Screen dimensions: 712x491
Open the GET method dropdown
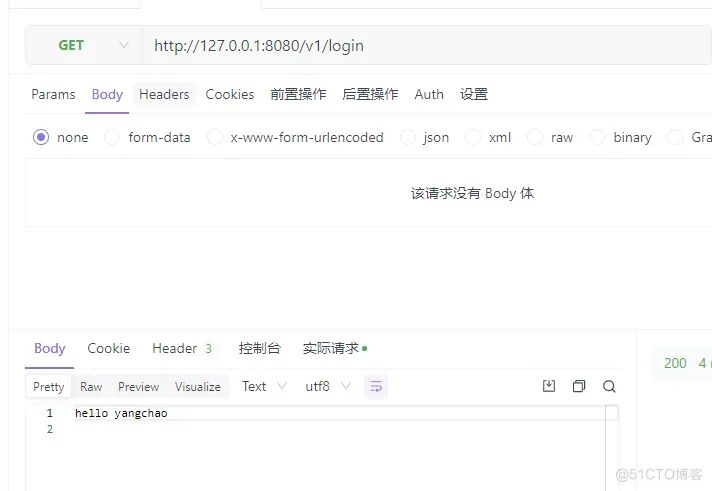(x=84, y=45)
